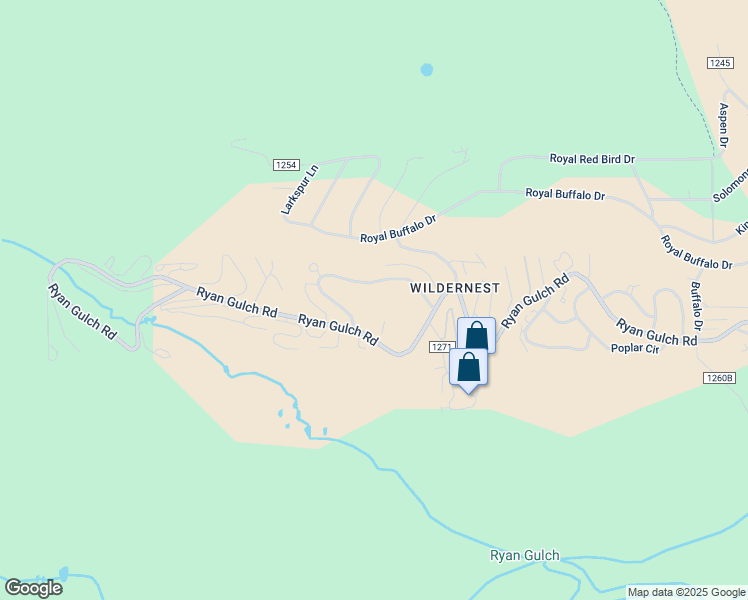Click the 1260B route shield
Screen dimensions: 748x600
pyautogui.click(x=719, y=378)
